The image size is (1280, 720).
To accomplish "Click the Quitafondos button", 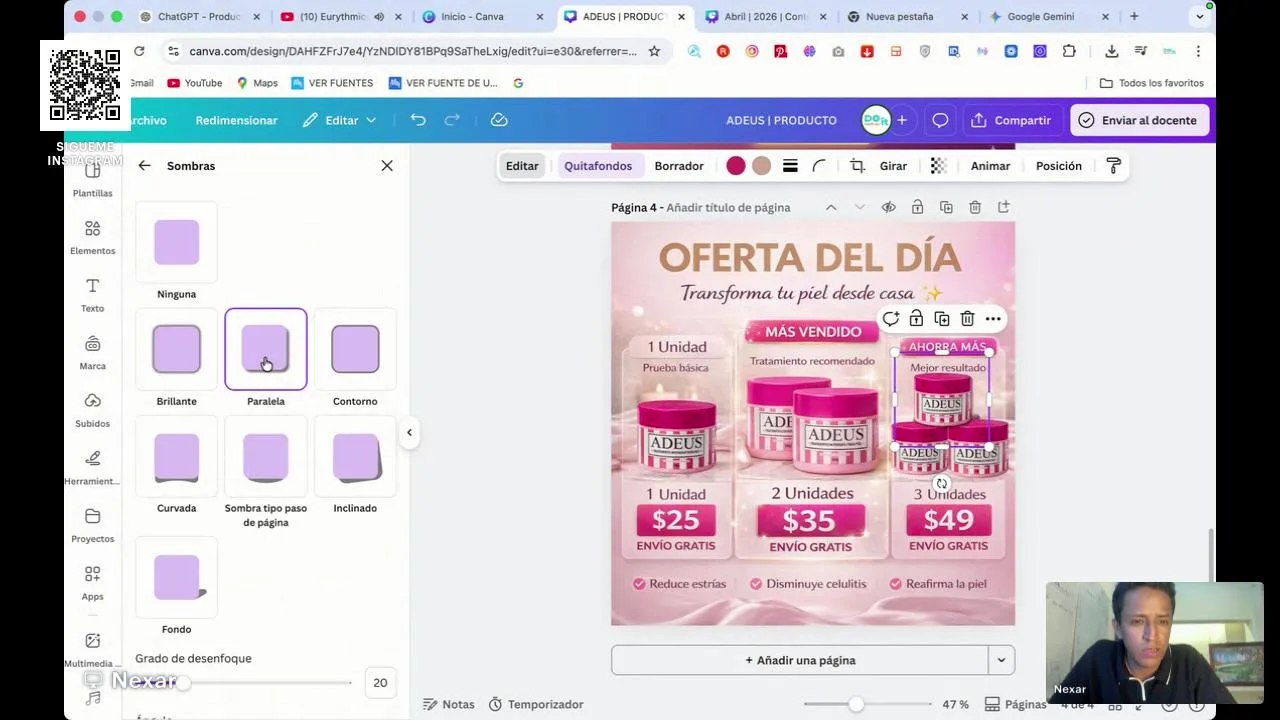I will point(598,166).
